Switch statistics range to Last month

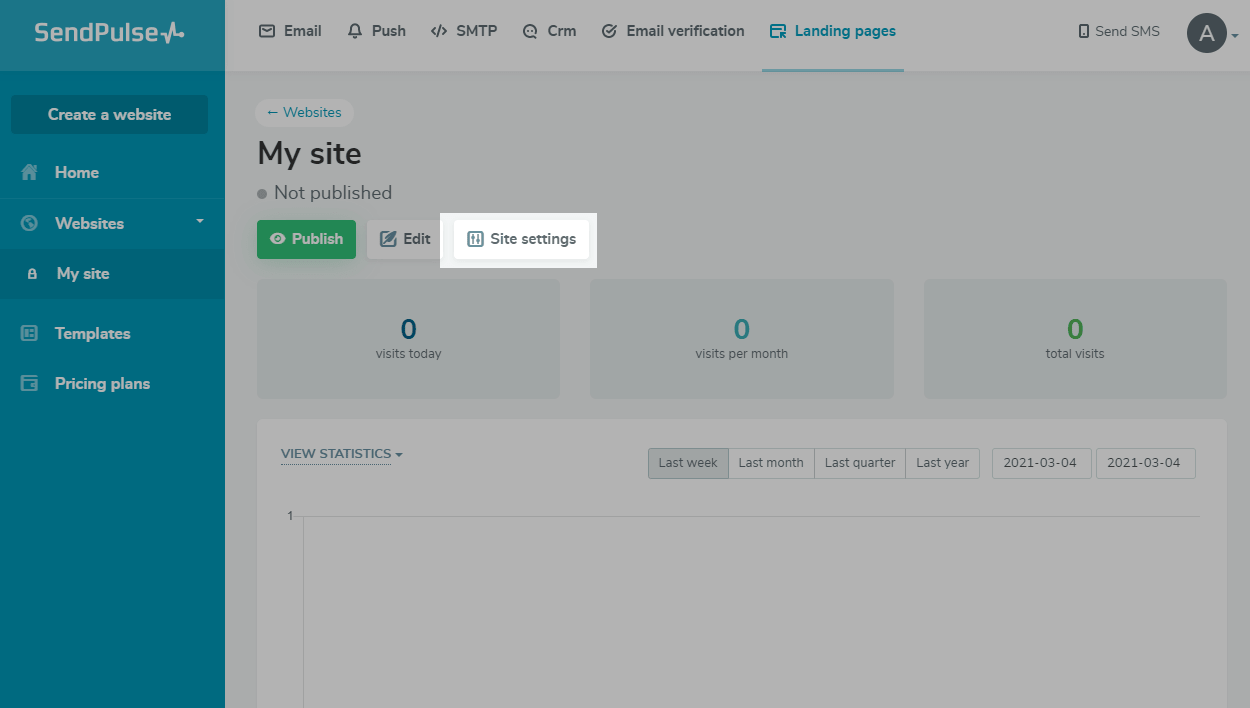tap(771, 463)
